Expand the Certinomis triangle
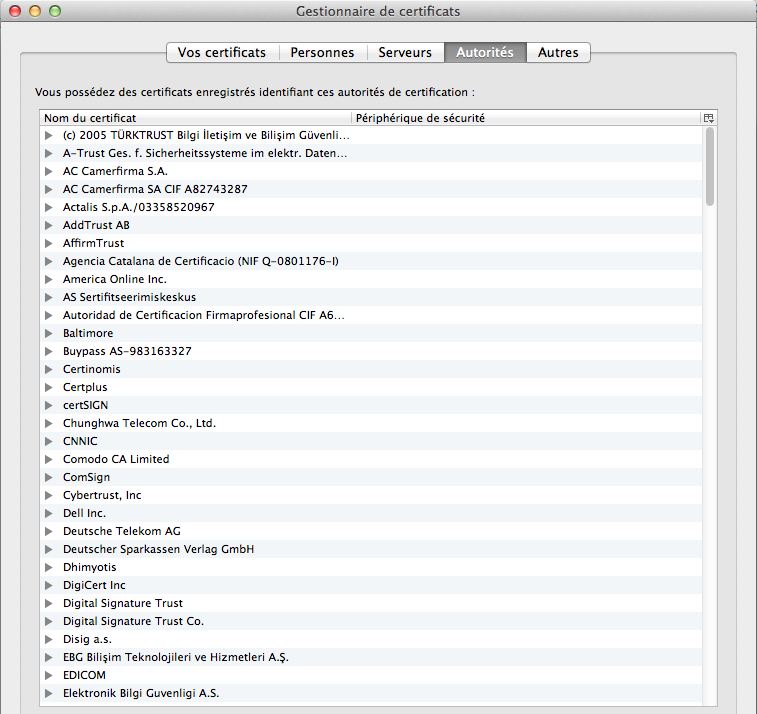The width and height of the screenshot is (757, 714). 48,369
